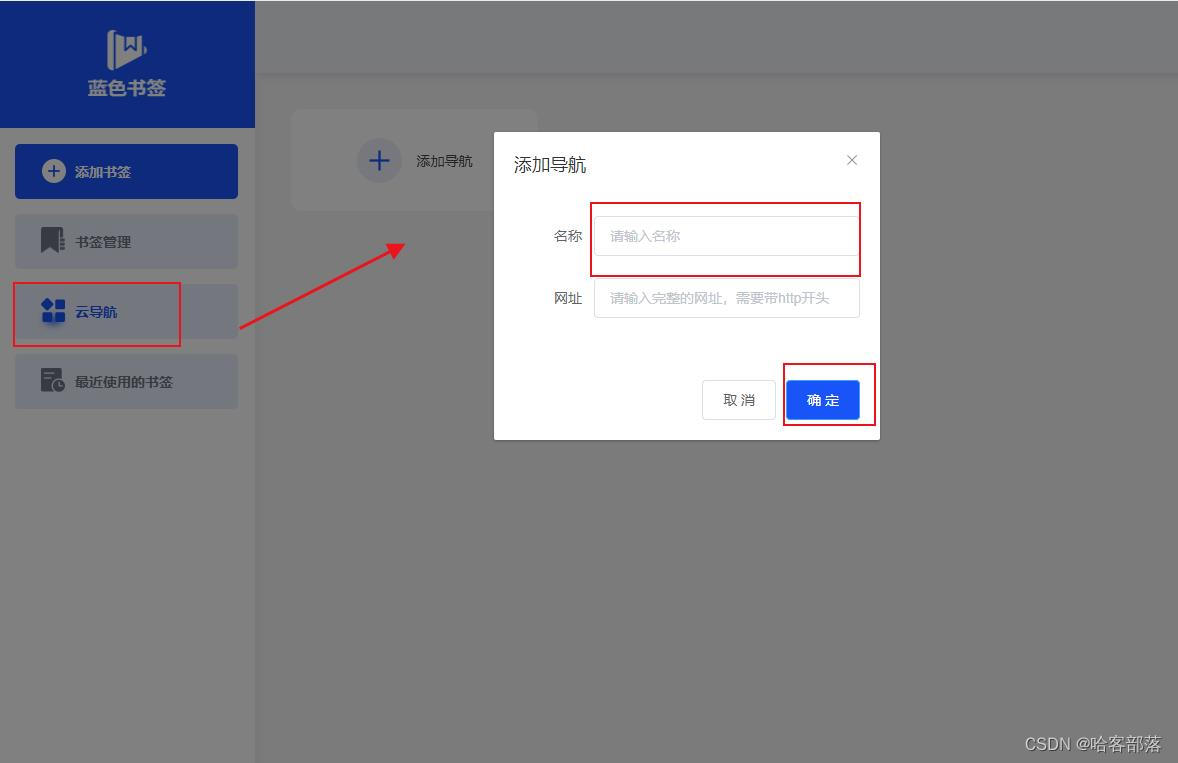Image resolution: width=1178 pixels, height=763 pixels.
Task: Open the 书签管理 menu item
Action: (x=126, y=242)
